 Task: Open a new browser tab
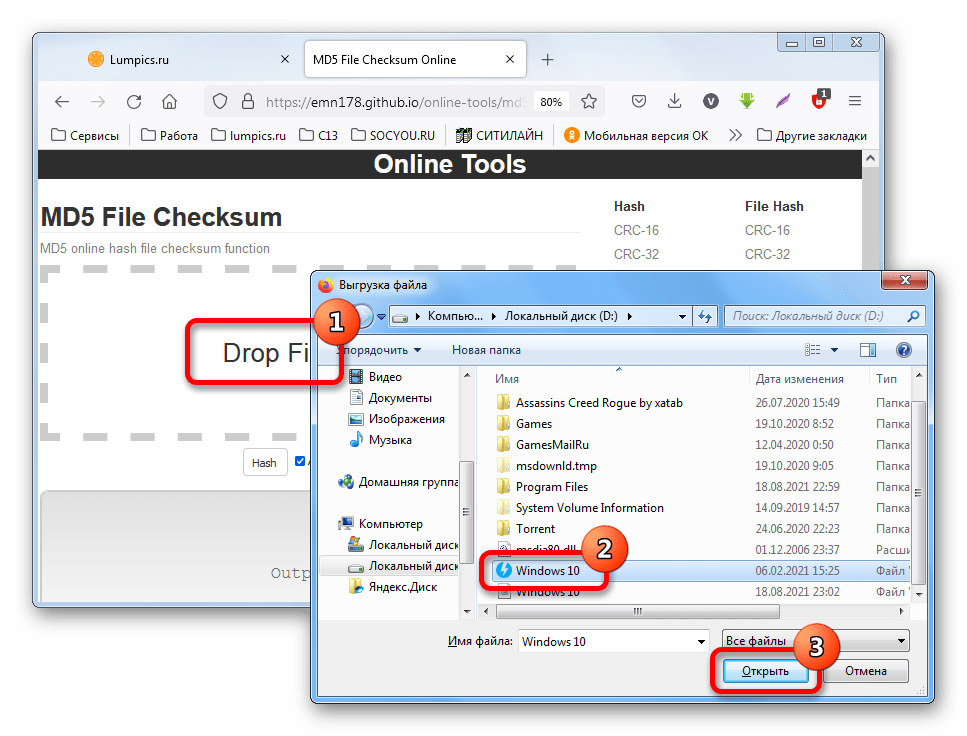[x=547, y=60]
